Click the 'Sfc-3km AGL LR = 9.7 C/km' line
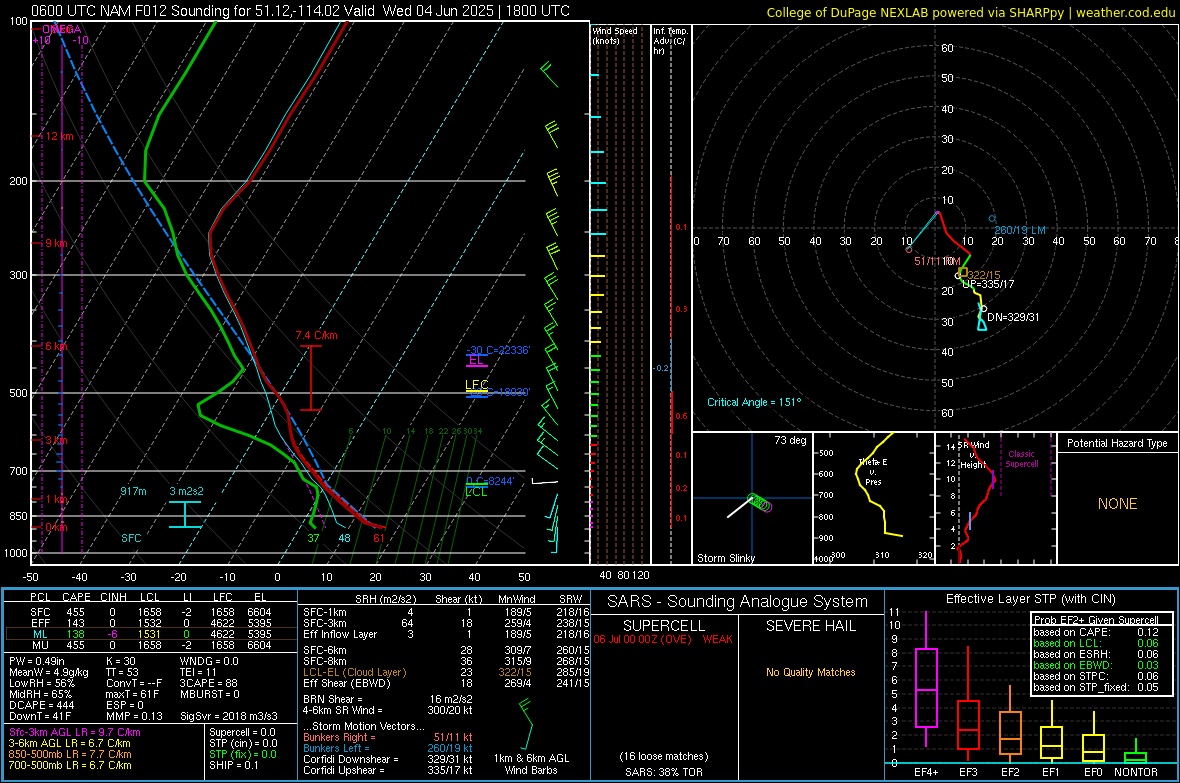 (x=75, y=732)
